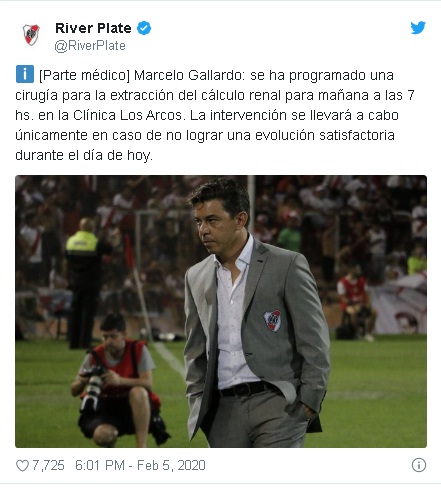441x488 pixels.
Task: Click the Clínica Los Arcos mention
Action: (x=128, y=115)
